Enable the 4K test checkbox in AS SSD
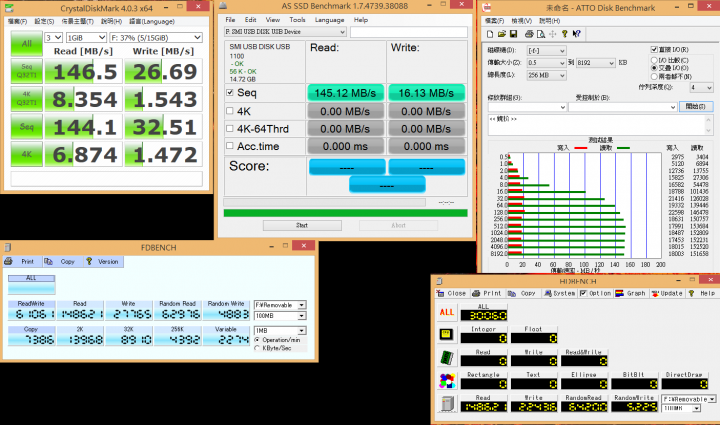720x425 pixels. [230, 111]
